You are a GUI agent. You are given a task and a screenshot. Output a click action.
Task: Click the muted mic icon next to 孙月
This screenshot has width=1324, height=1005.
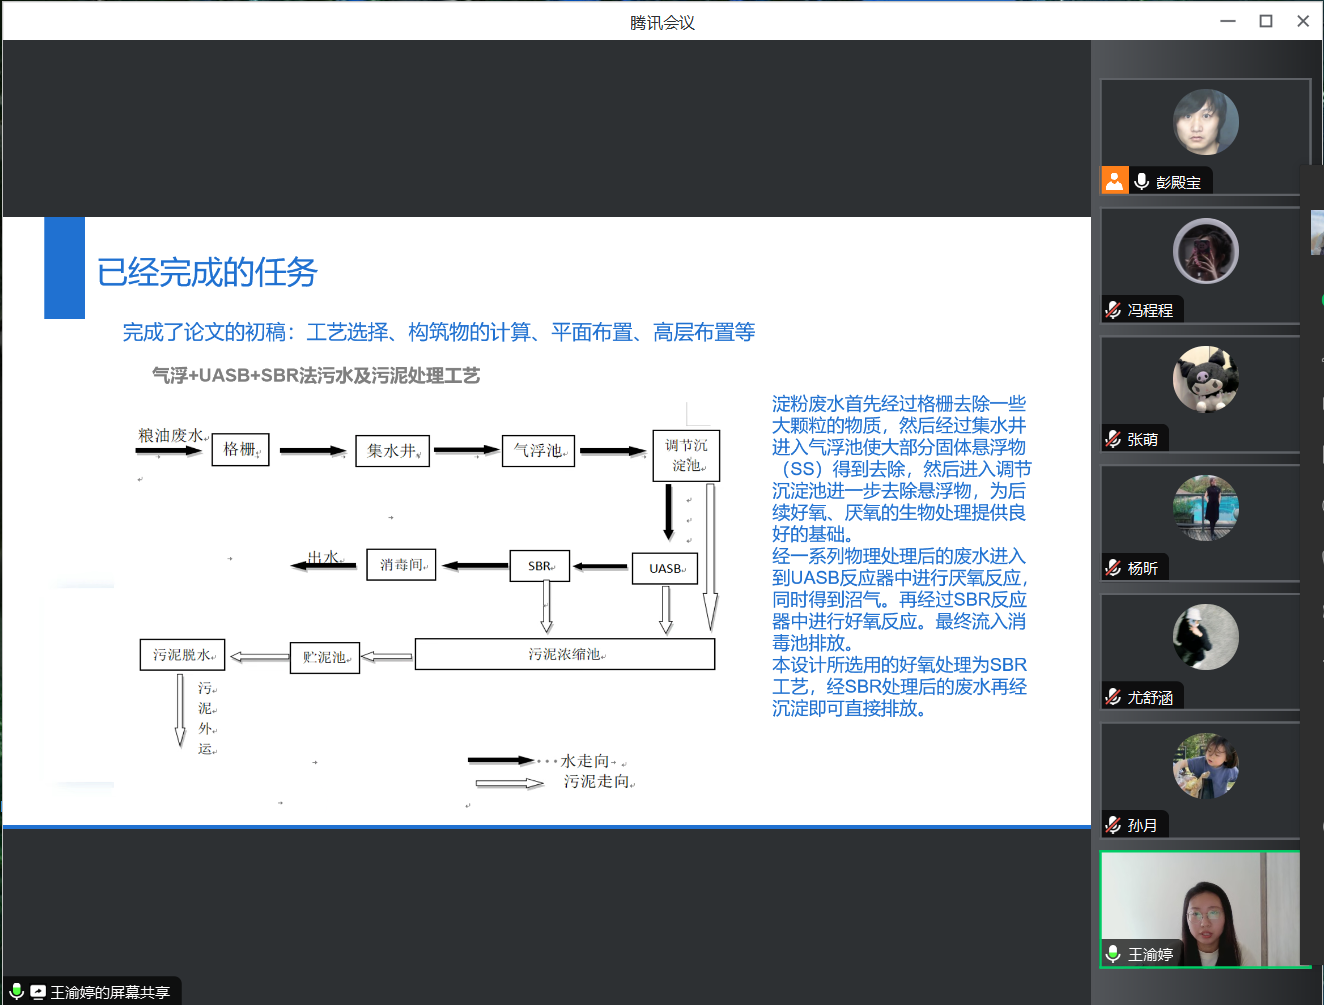point(1113,825)
